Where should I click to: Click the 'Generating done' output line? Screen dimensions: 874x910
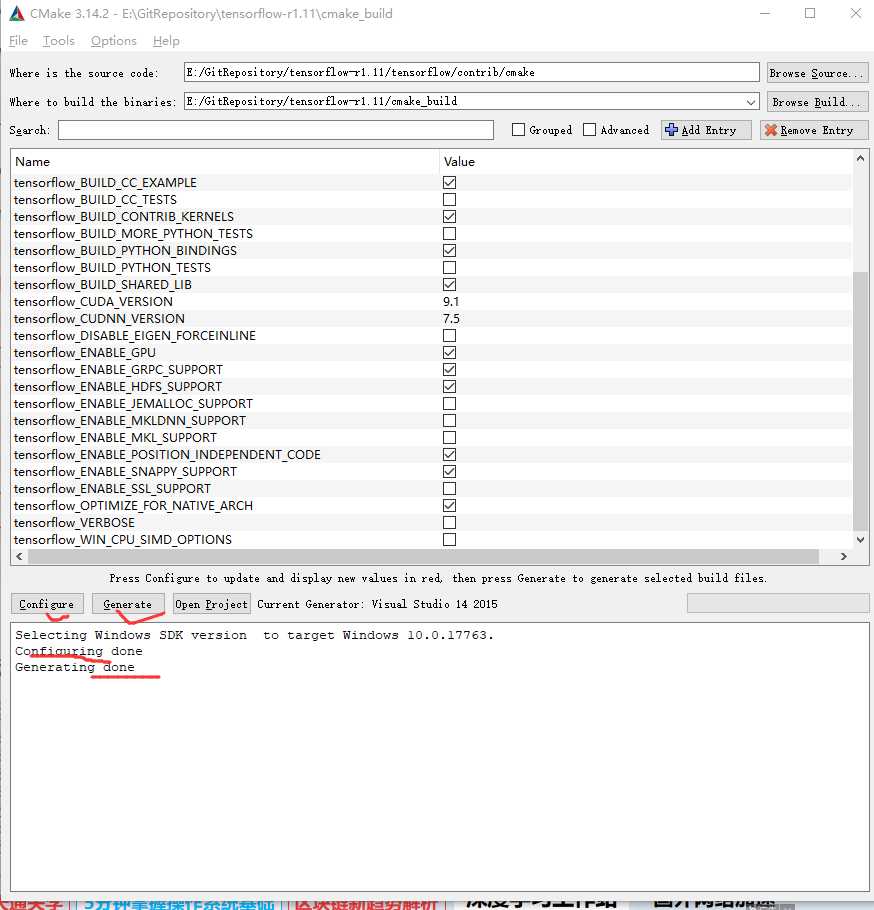pyautogui.click(x=75, y=667)
